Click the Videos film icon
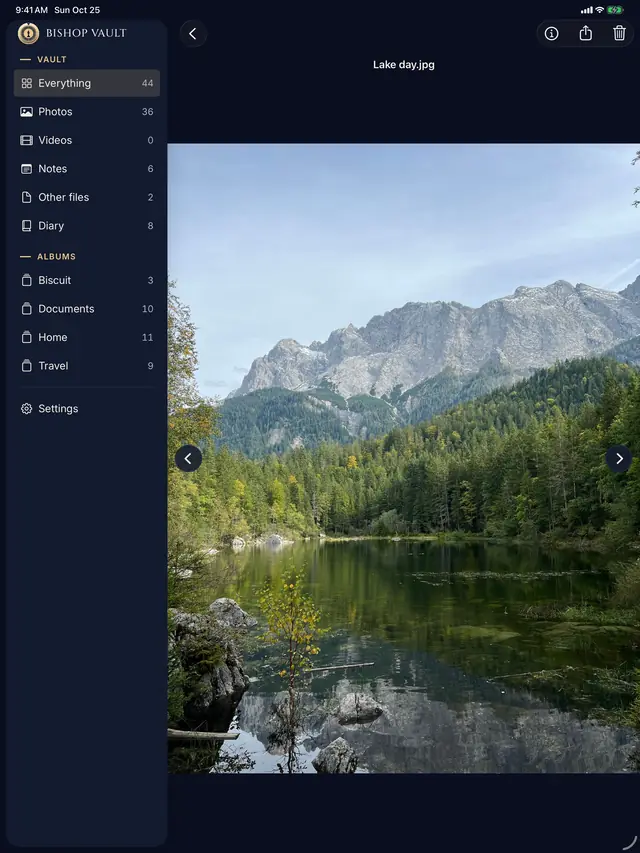640x853 pixels. click(x=26, y=140)
